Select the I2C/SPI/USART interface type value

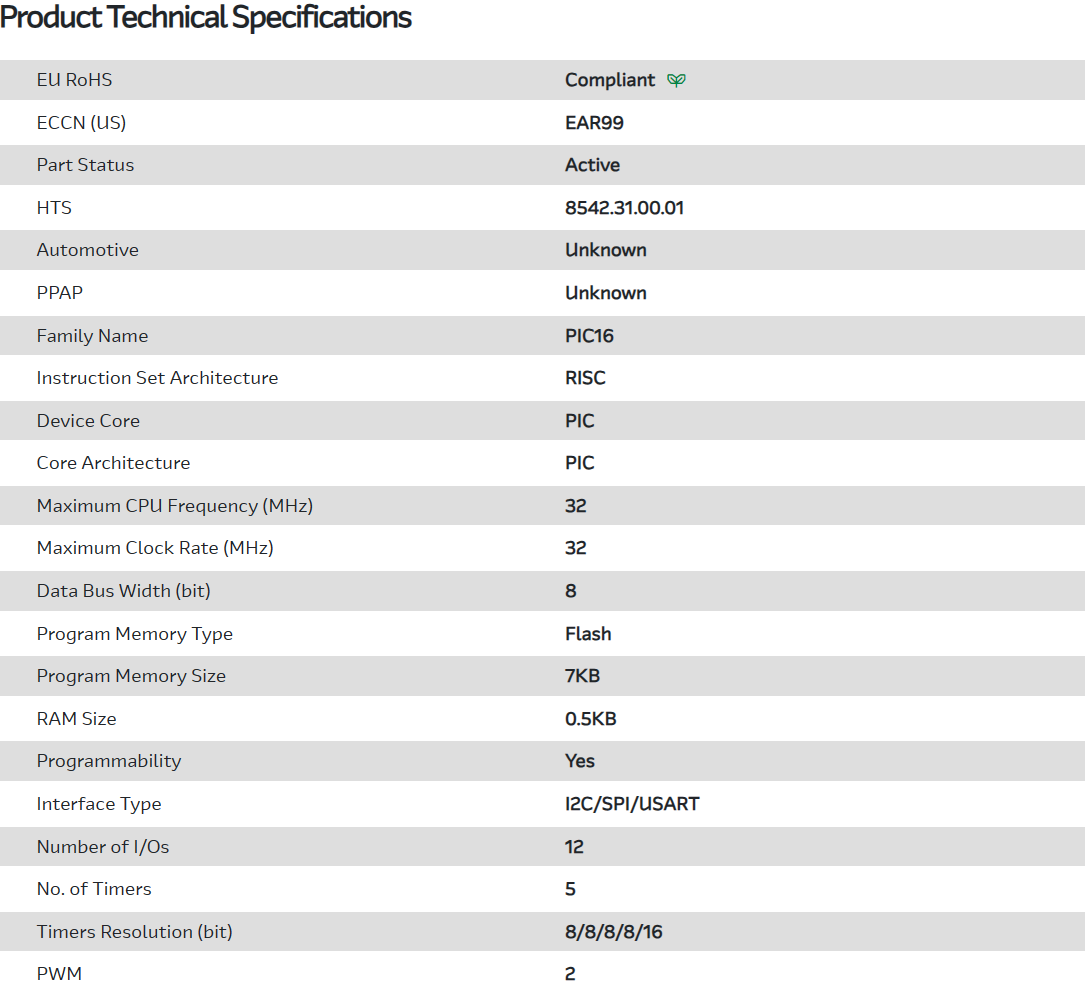pyautogui.click(x=632, y=804)
